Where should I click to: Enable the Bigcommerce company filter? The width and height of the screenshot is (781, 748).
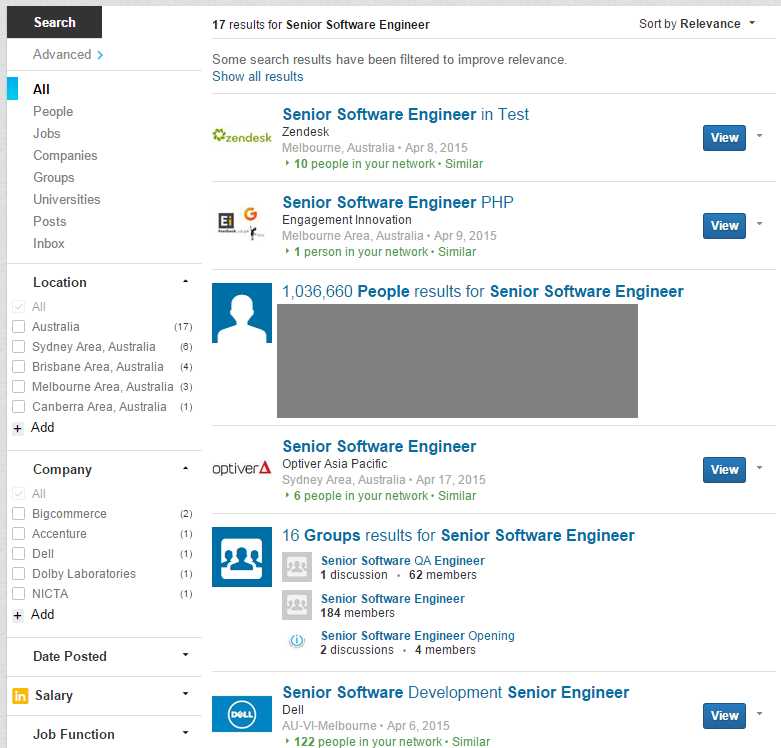(x=18, y=514)
